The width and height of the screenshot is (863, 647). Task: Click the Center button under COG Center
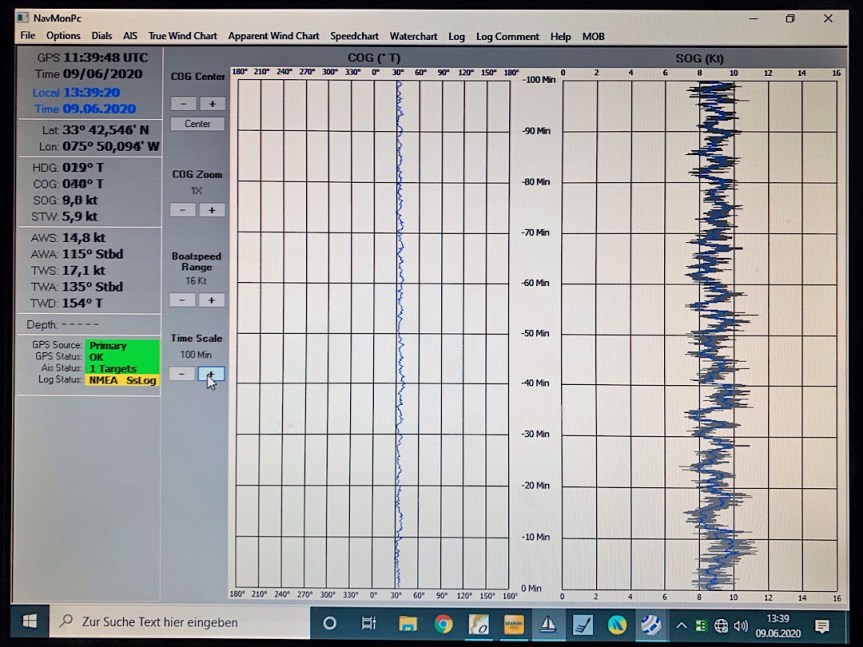click(x=198, y=124)
